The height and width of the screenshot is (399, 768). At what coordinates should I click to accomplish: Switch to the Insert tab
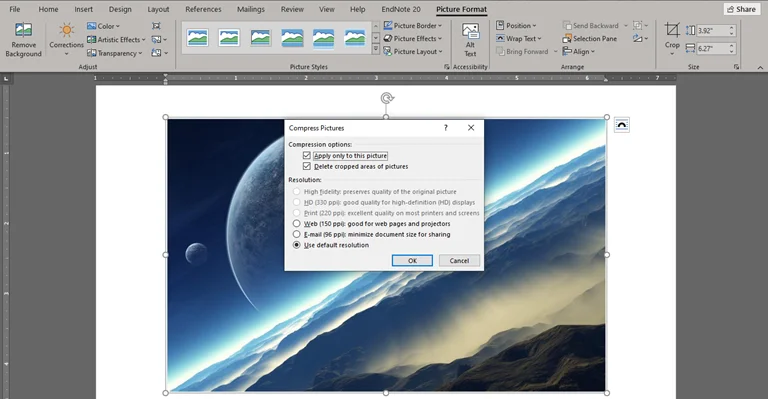[x=83, y=9]
